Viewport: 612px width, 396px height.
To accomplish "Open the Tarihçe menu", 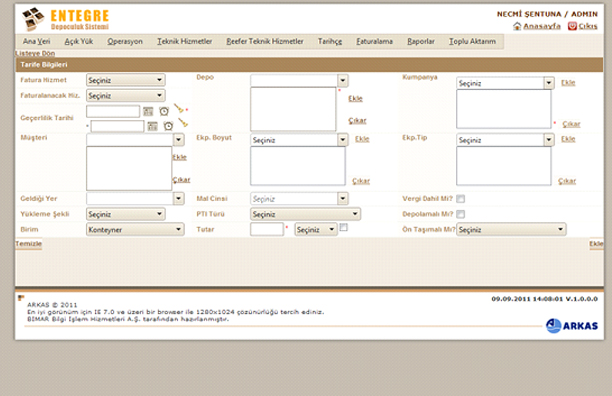I will click(330, 41).
